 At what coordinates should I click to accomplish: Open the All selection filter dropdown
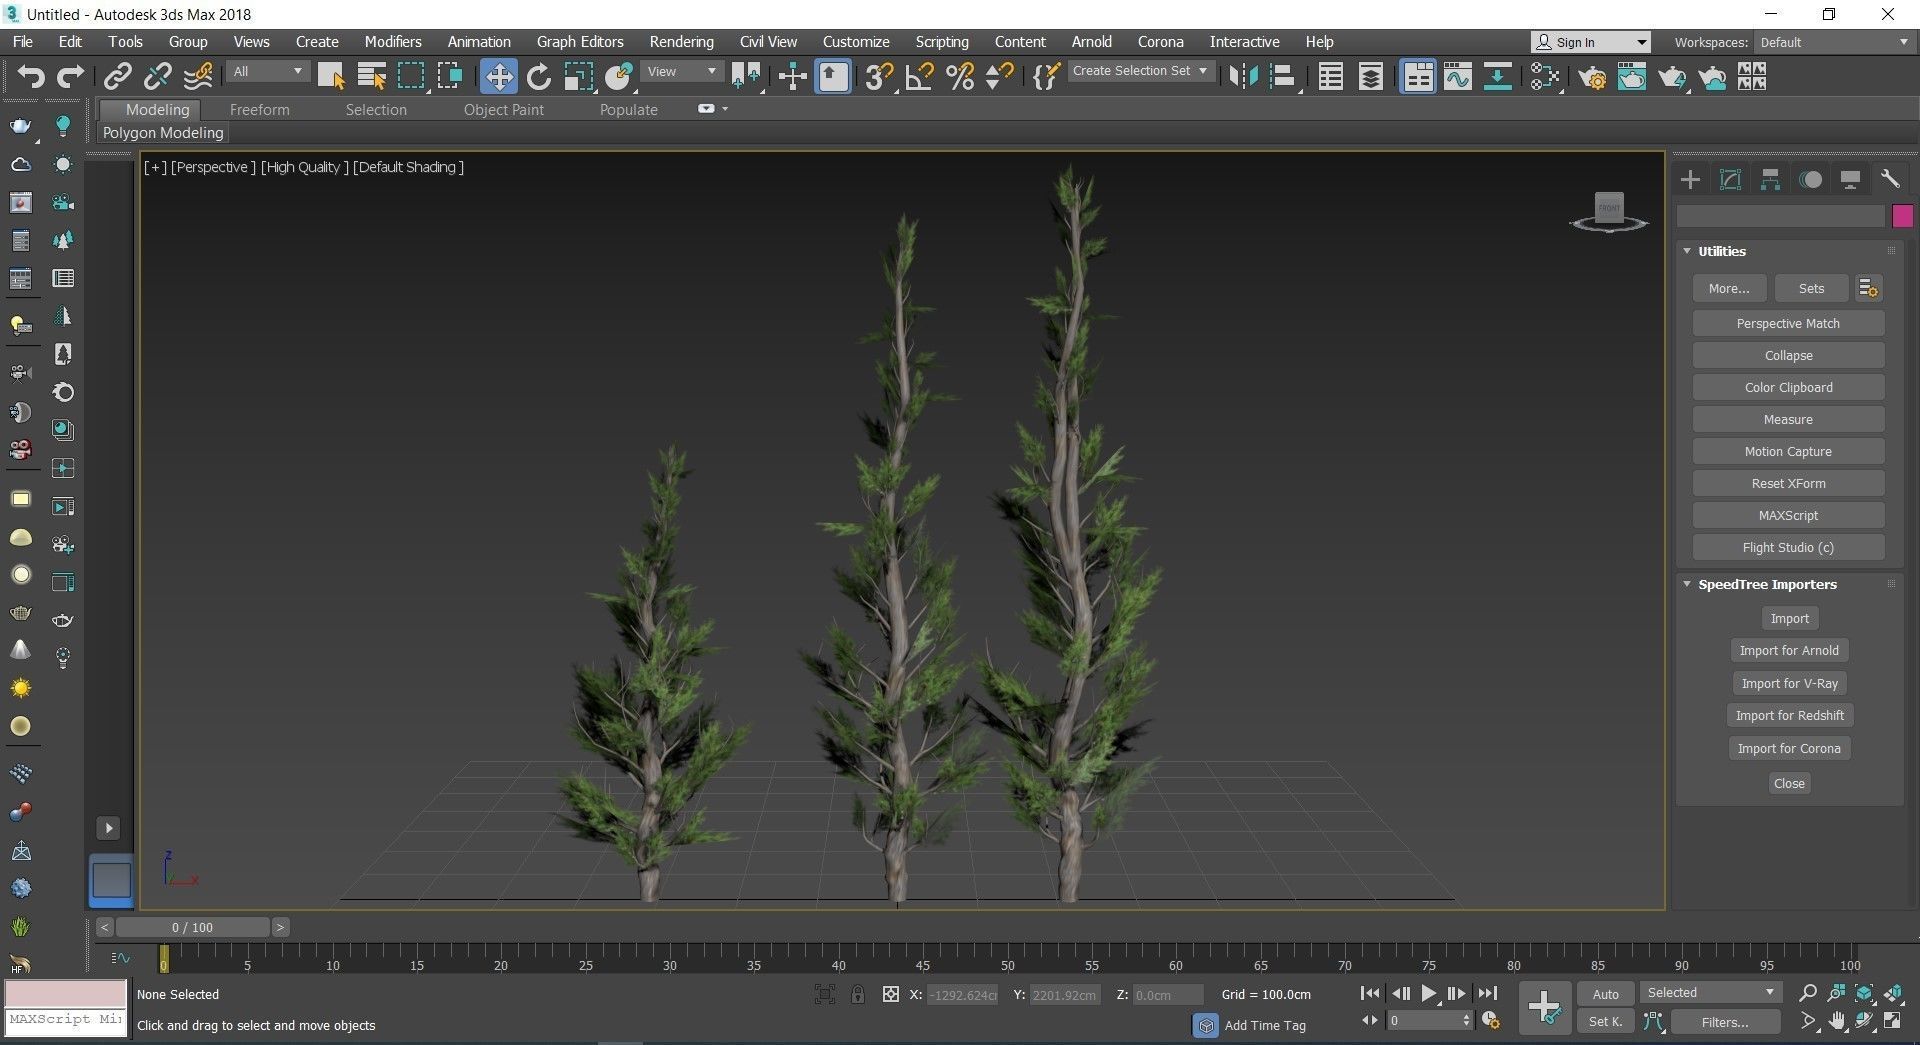(267, 72)
